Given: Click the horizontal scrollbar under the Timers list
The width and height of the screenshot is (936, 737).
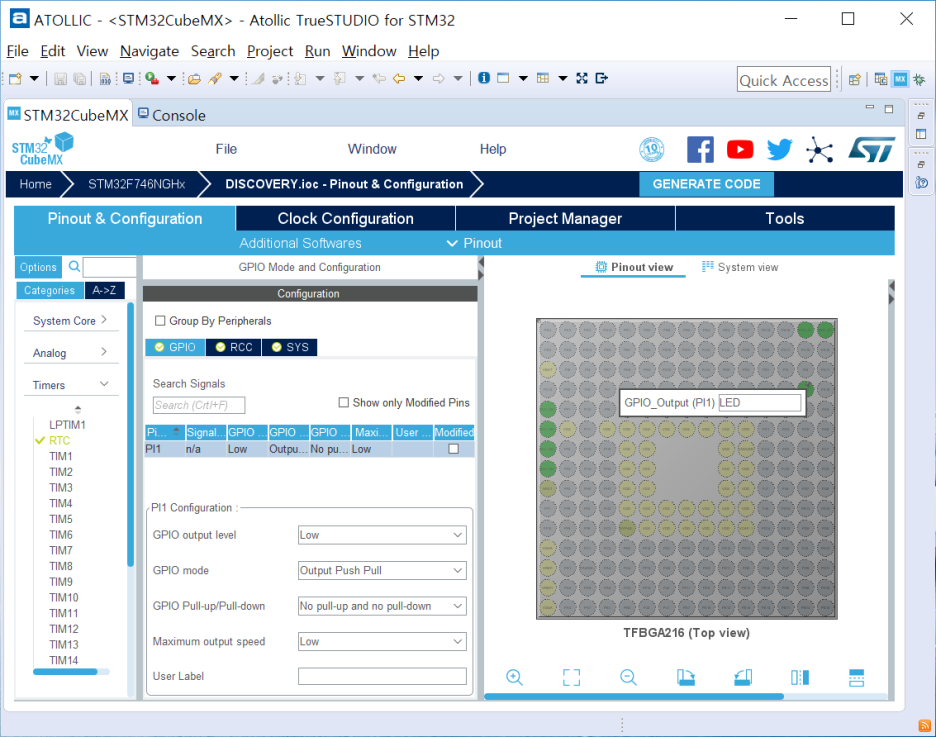Looking at the screenshot, I should click(x=65, y=672).
